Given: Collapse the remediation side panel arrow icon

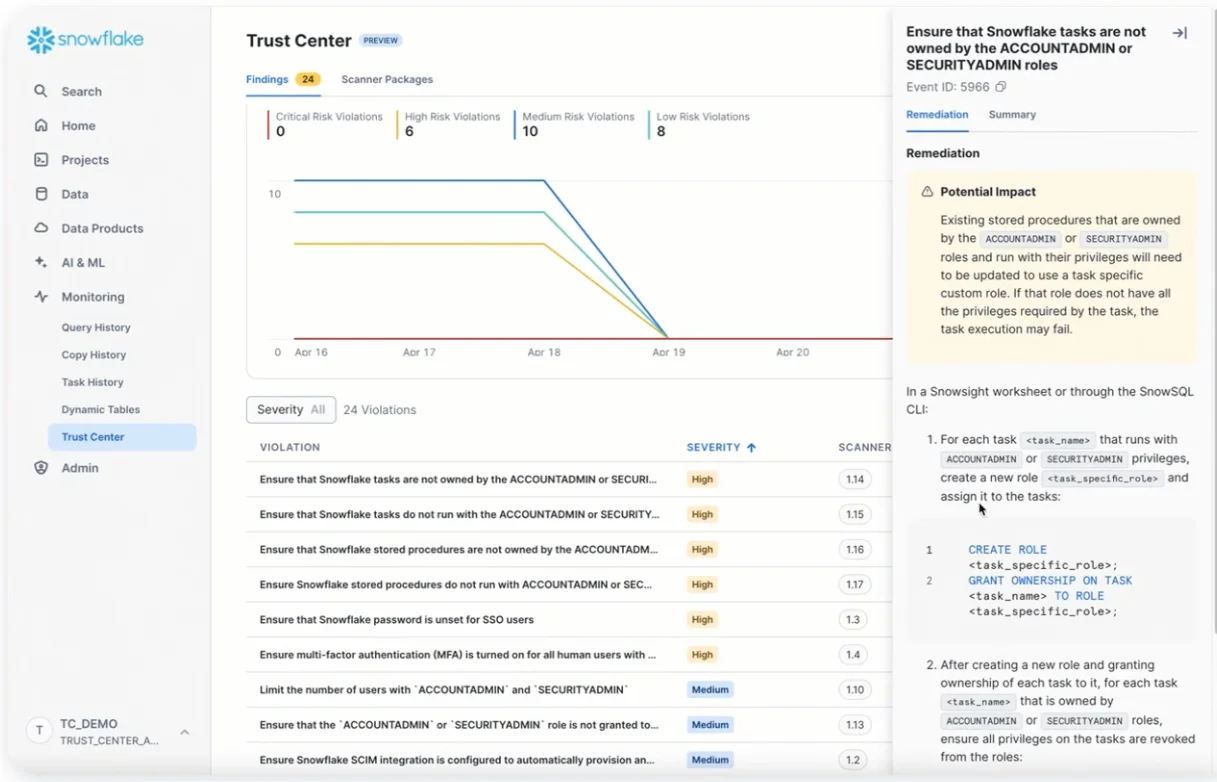Looking at the screenshot, I should 1180,33.
